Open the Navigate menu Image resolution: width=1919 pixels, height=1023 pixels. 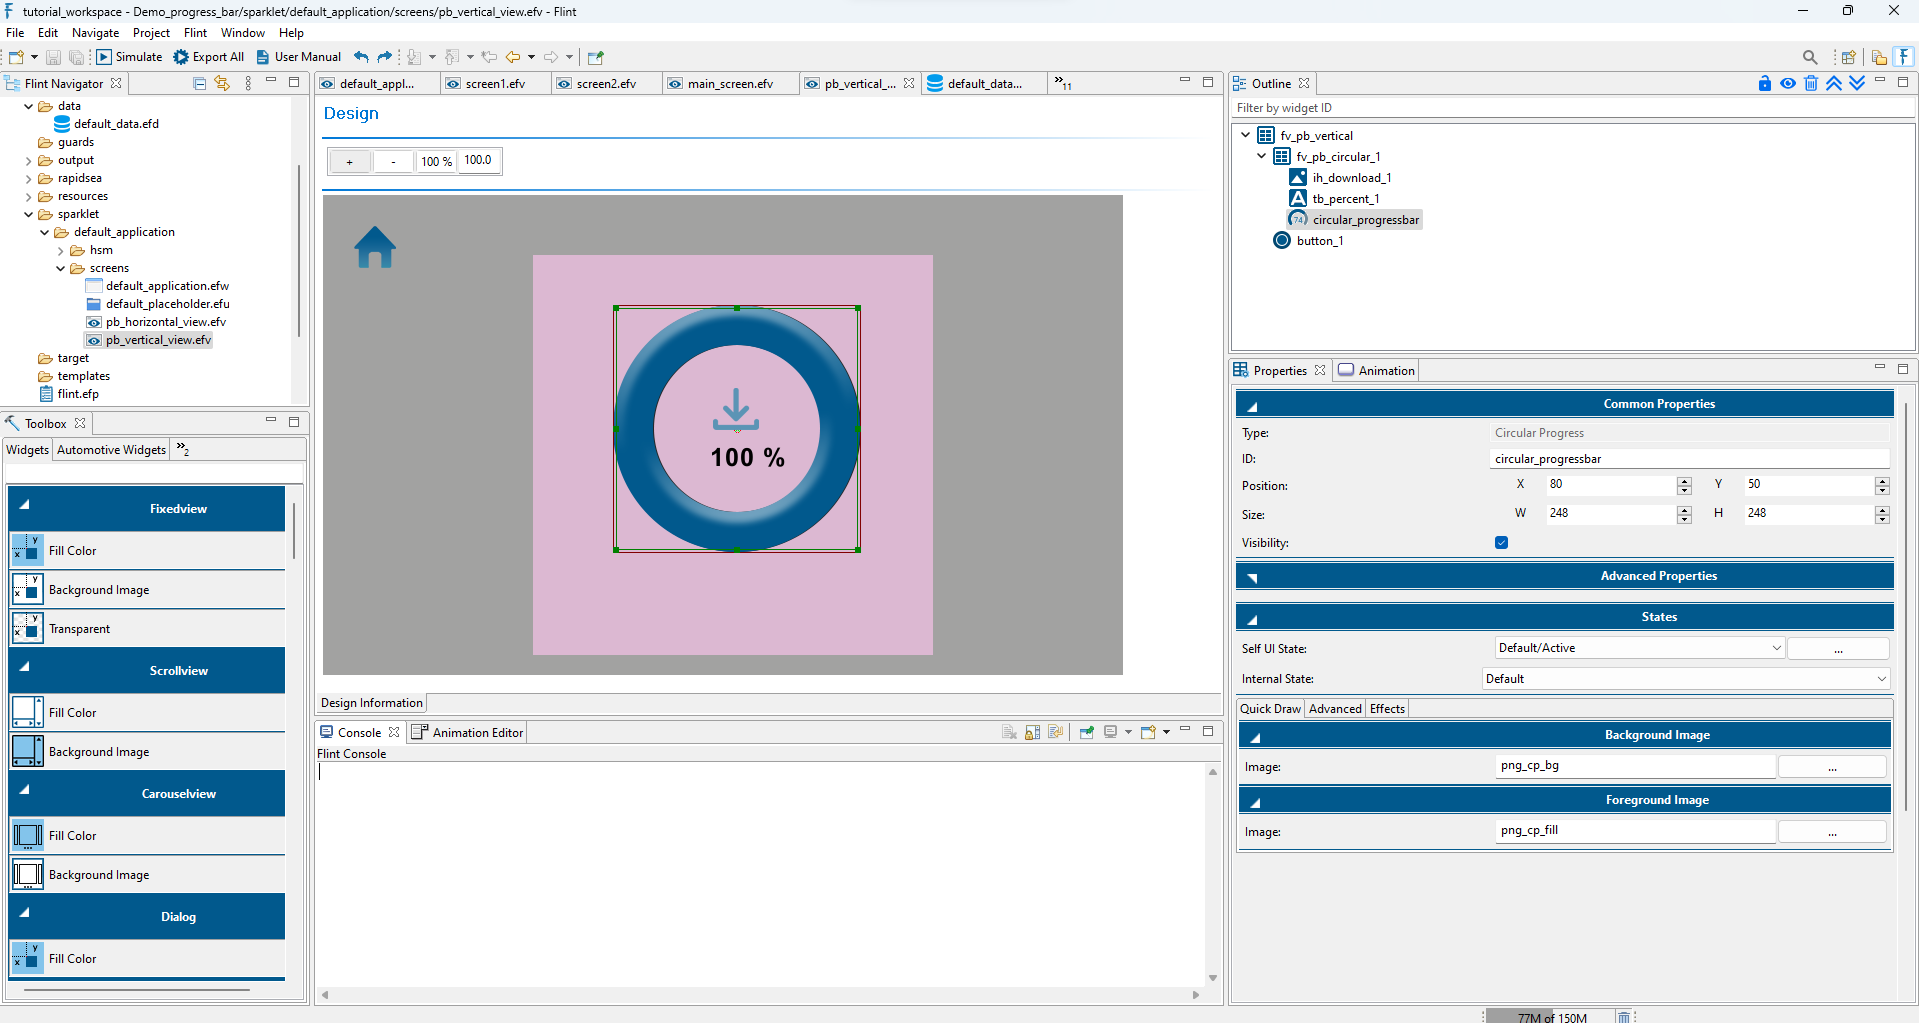pos(95,32)
